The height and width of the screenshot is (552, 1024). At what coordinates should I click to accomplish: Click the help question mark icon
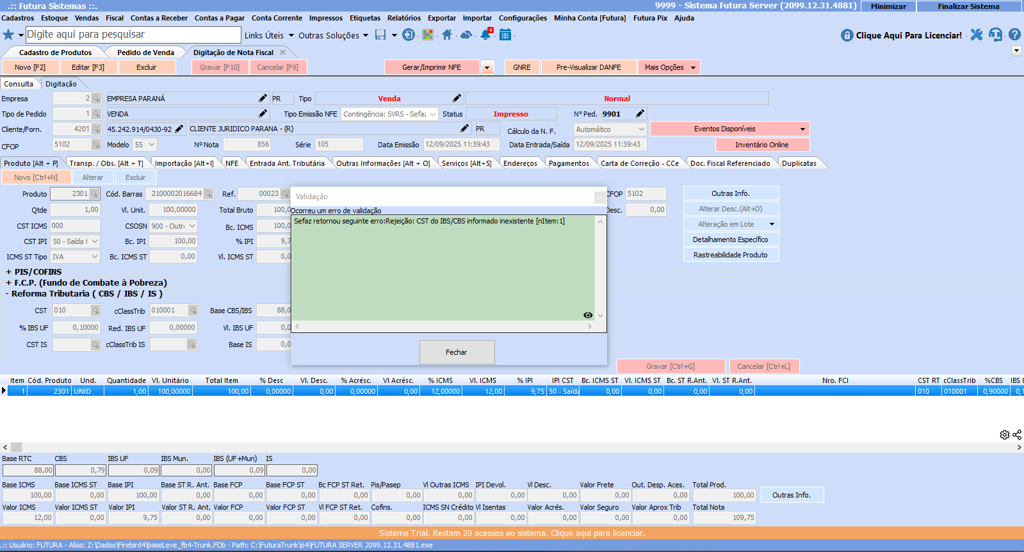tap(1015, 35)
